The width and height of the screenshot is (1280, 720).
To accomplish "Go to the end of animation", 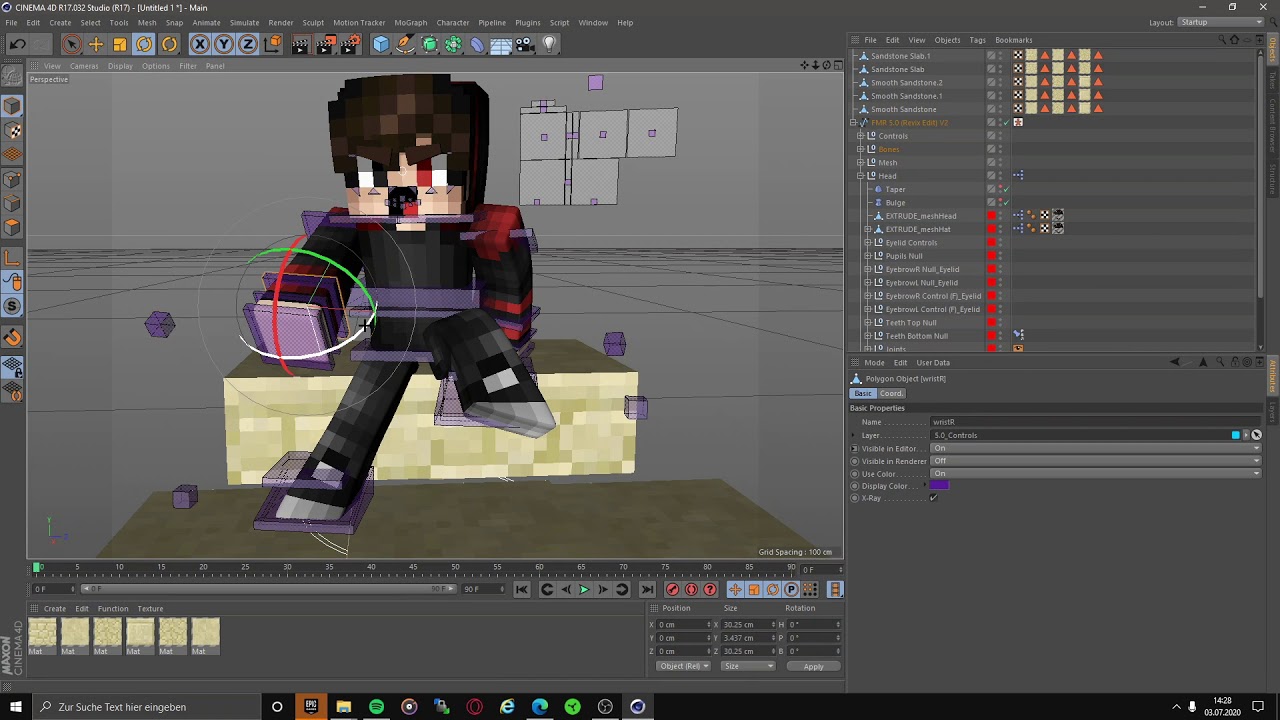I will [x=647, y=590].
